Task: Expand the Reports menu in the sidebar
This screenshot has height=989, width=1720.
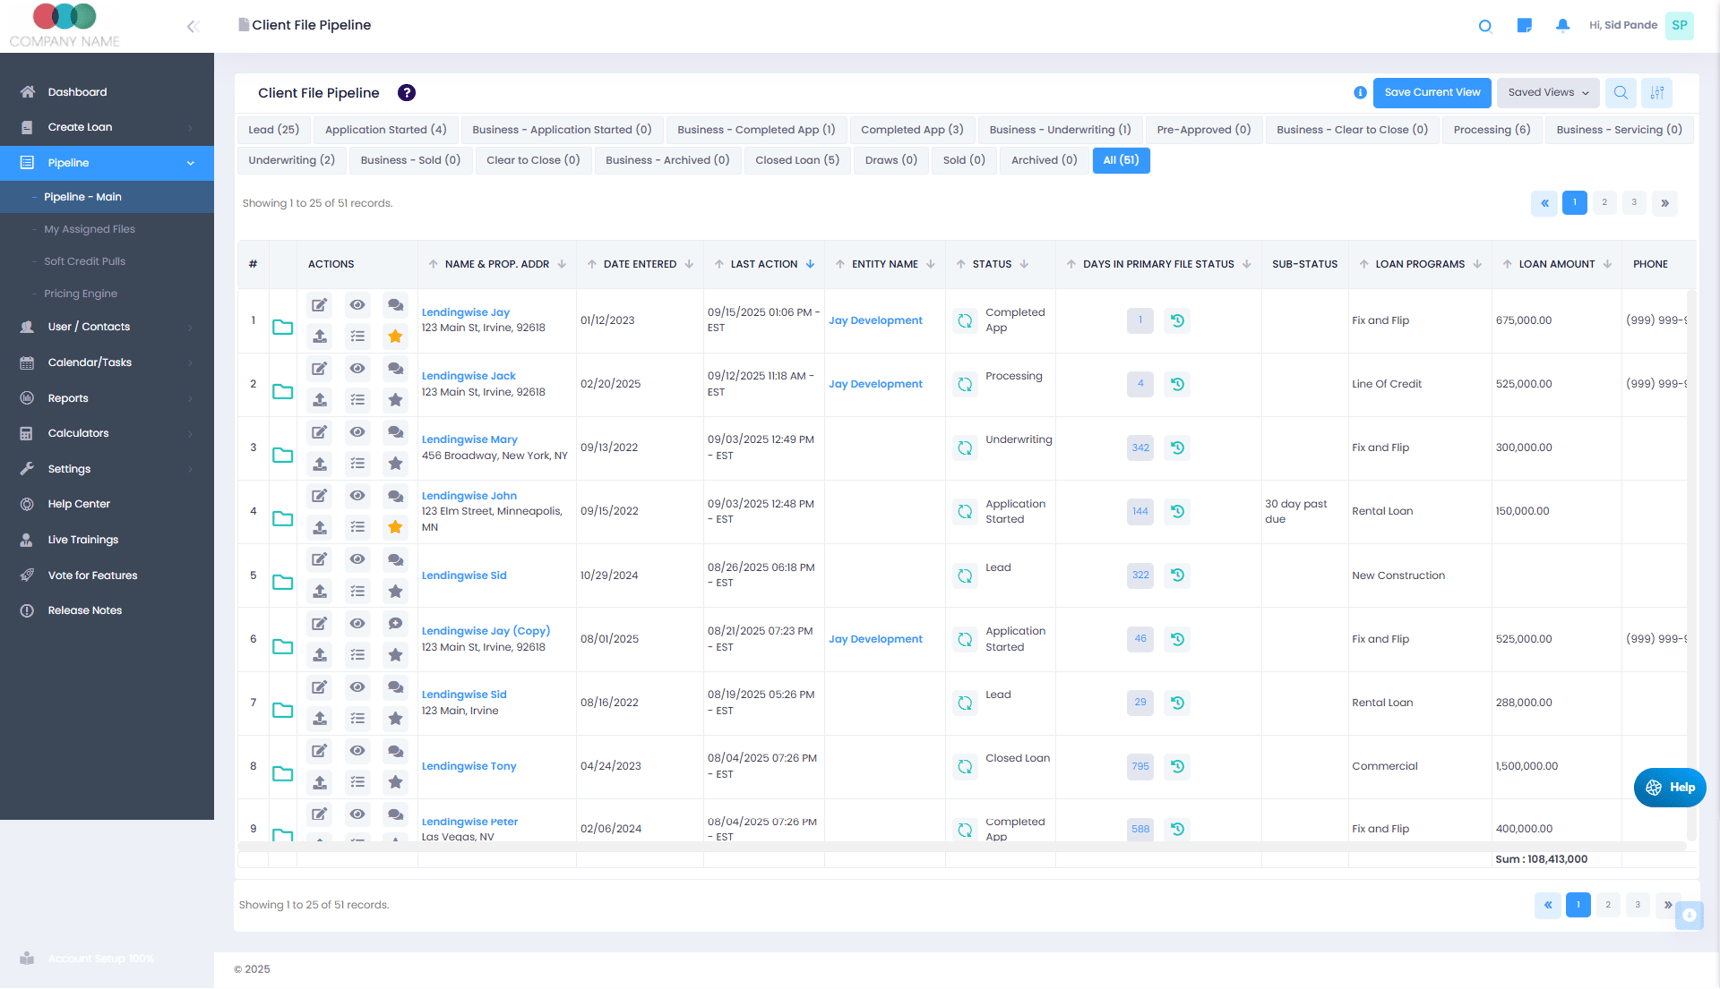Action: 68,397
